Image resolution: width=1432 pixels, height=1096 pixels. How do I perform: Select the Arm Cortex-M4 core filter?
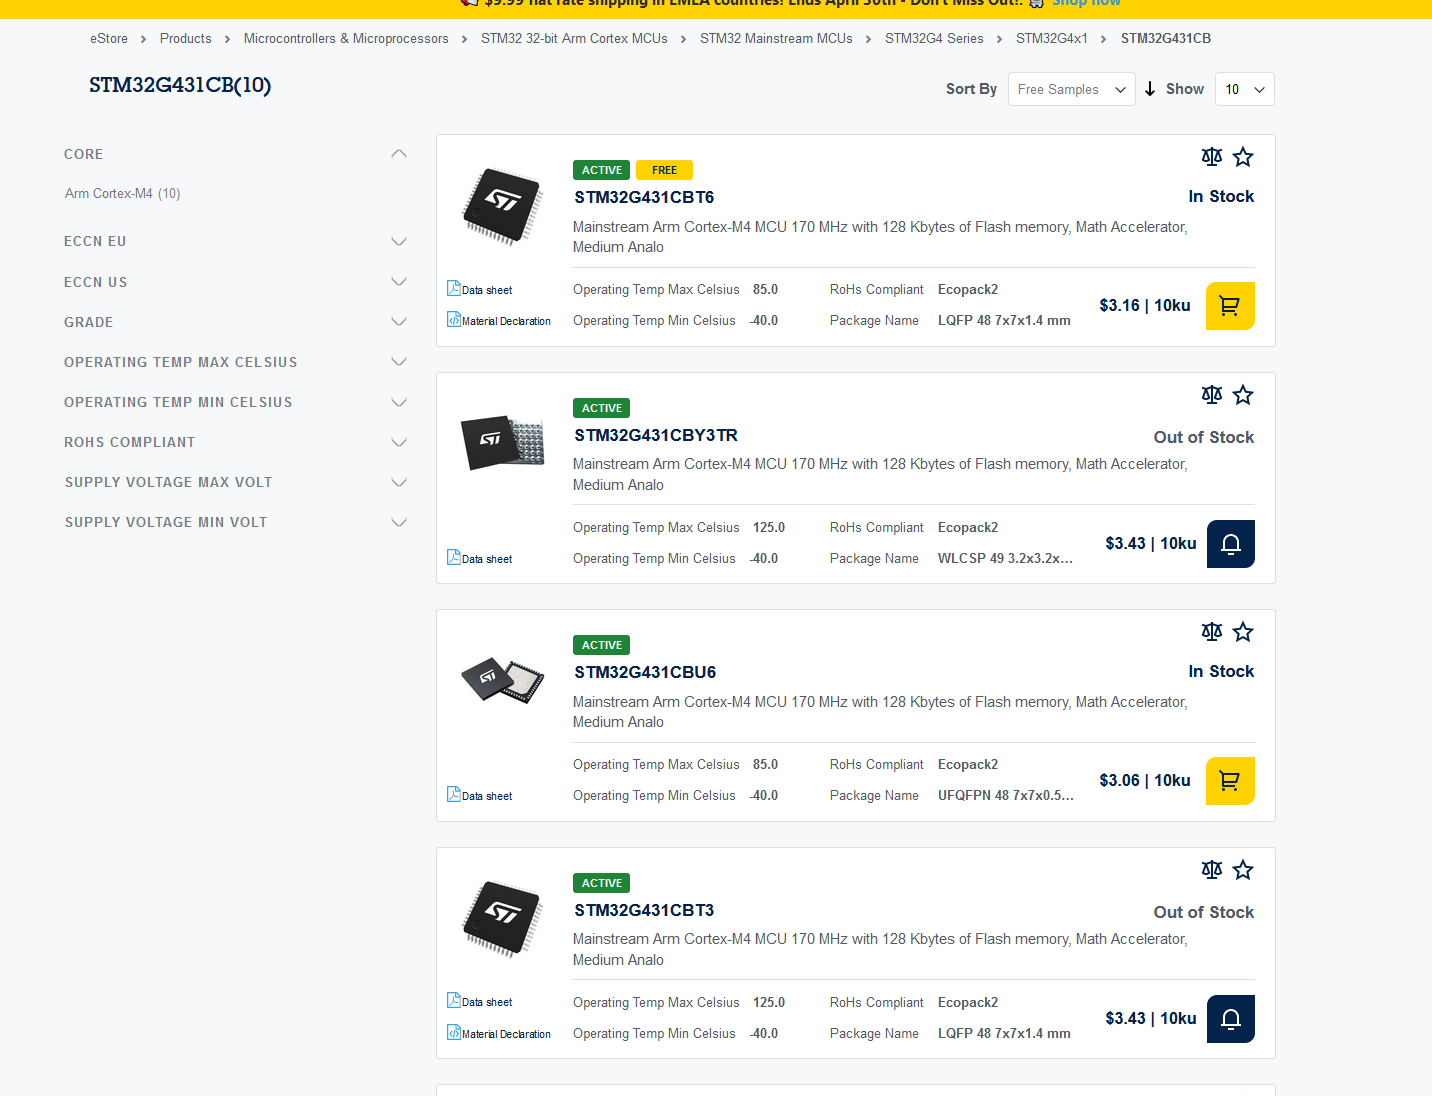click(122, 193)
